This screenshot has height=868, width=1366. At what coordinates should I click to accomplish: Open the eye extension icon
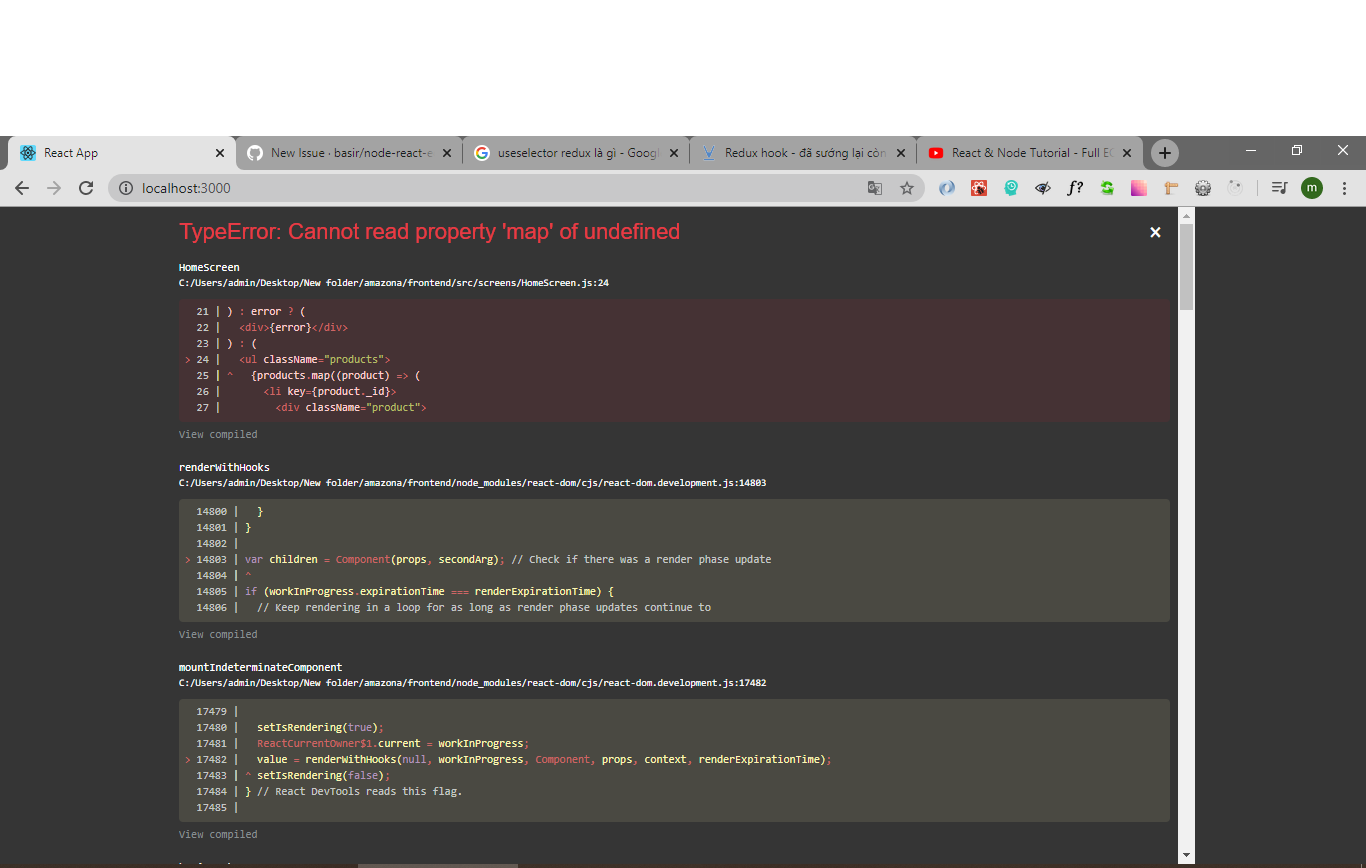click(1043, 188)
